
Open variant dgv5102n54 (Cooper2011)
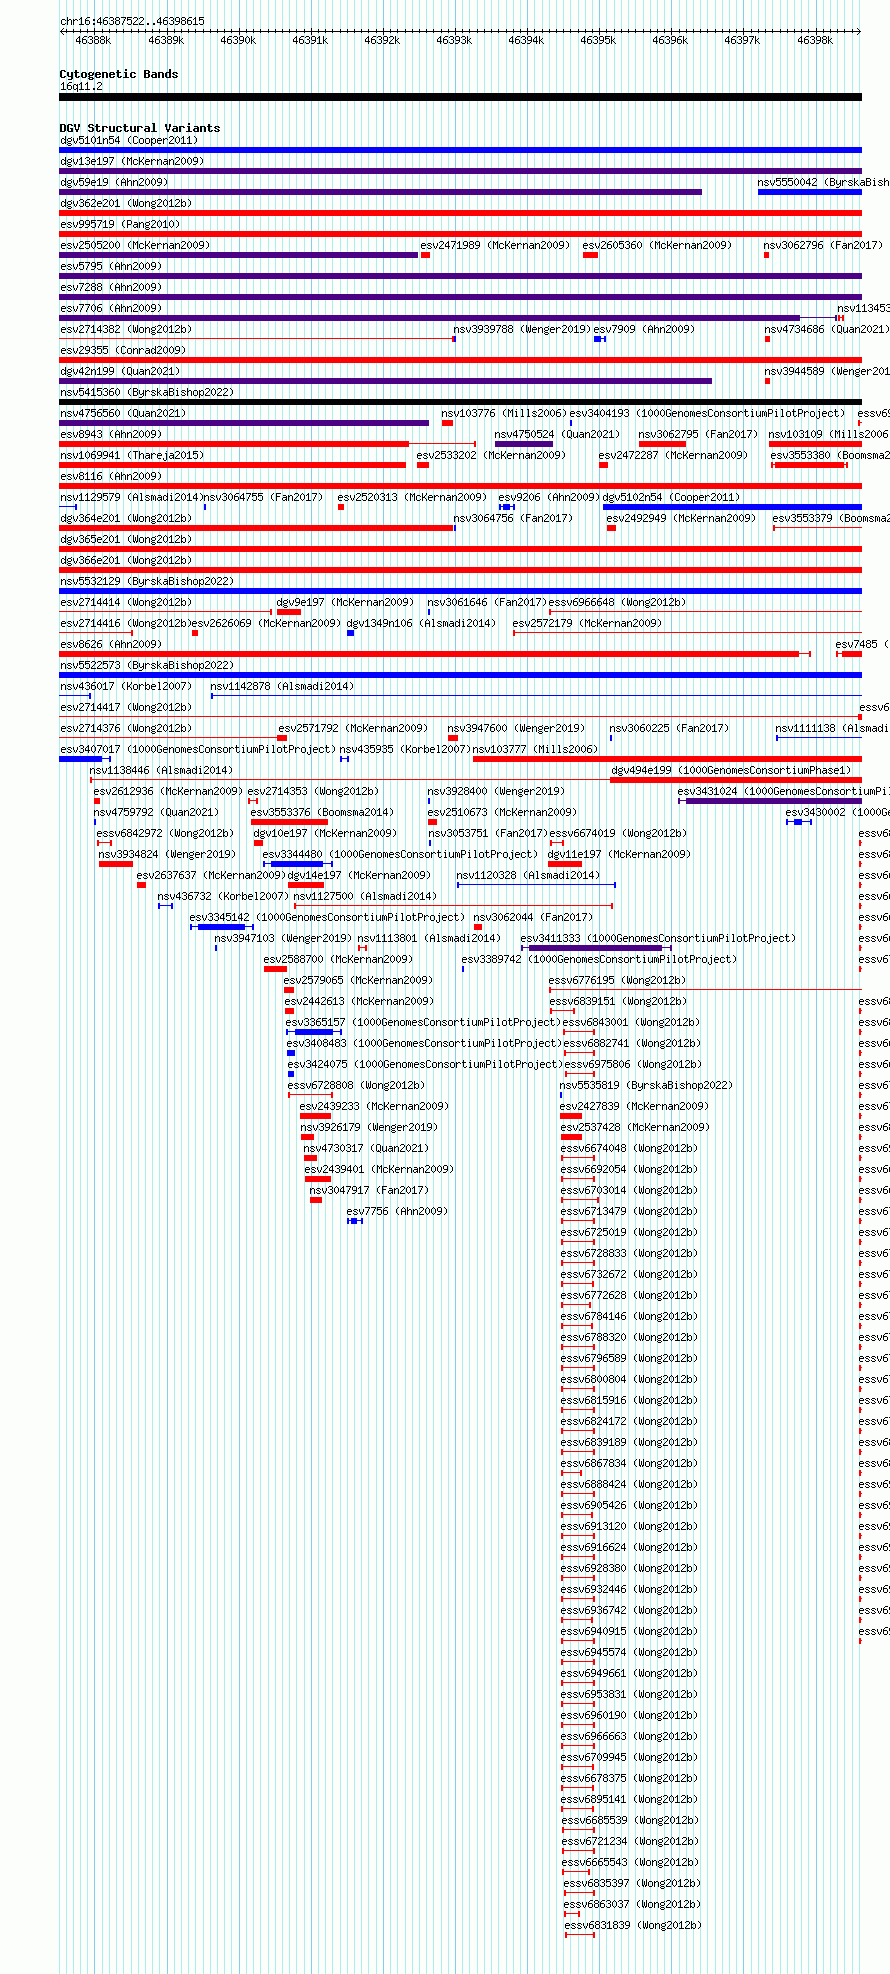671,497
